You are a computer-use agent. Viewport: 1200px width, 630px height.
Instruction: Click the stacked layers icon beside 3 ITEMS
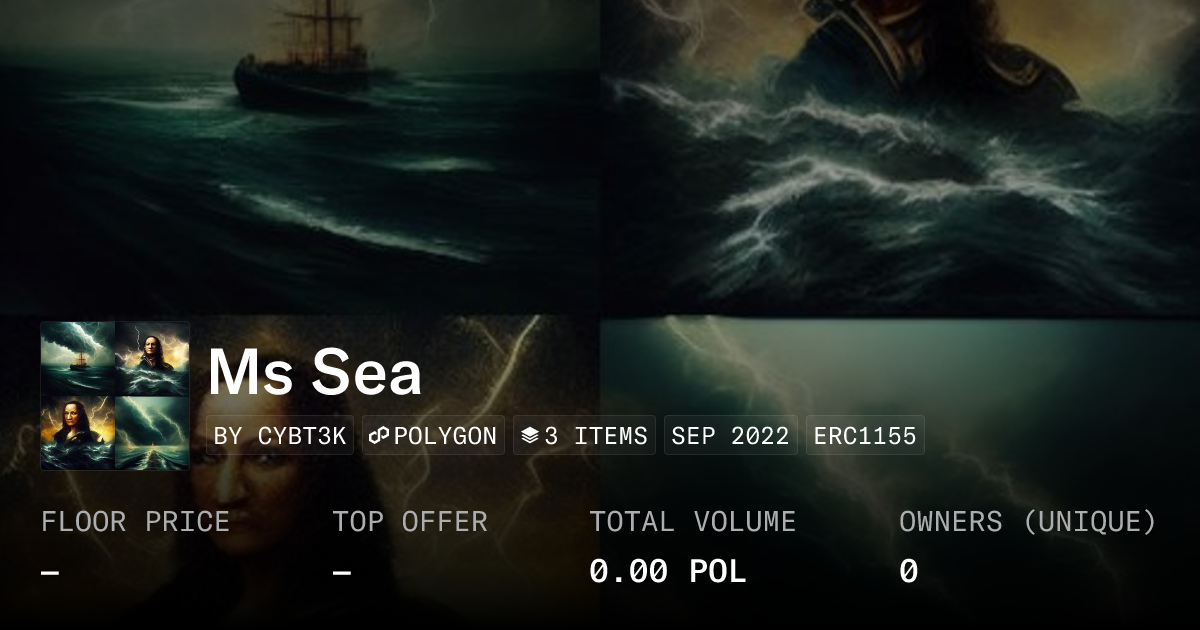(x=530, y=436)
